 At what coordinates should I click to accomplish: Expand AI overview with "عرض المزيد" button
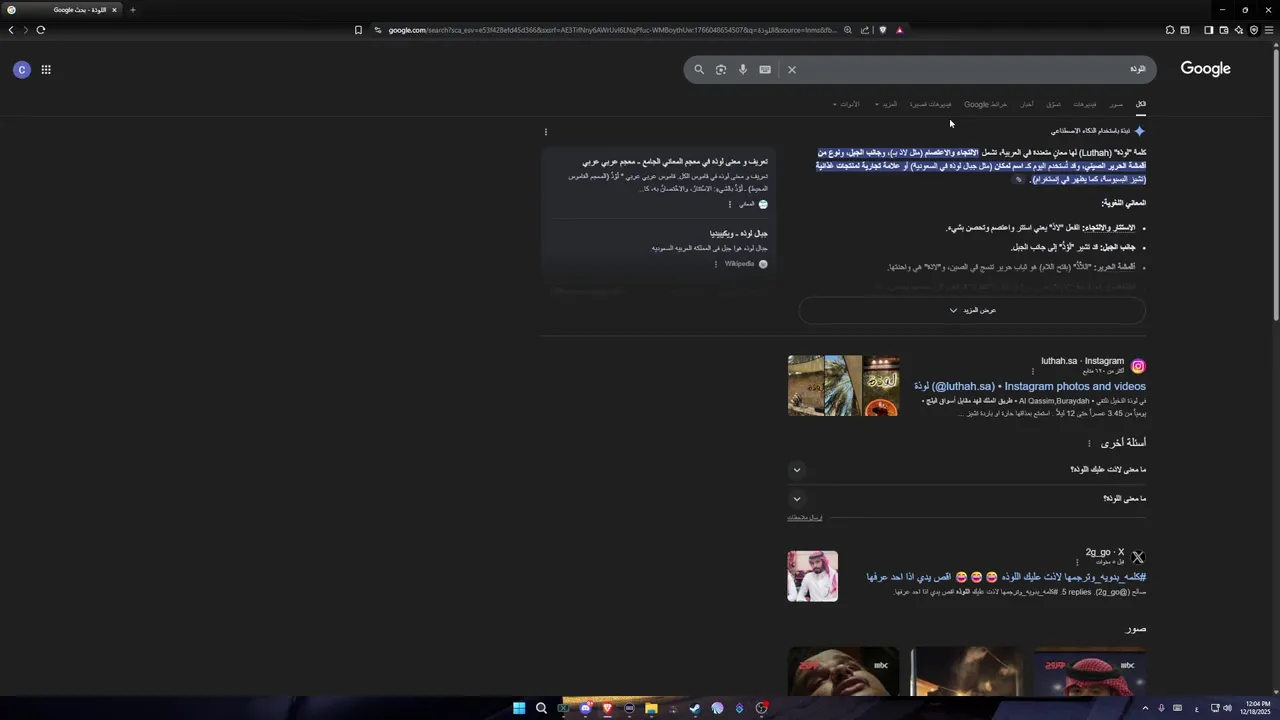click(972, 310)
